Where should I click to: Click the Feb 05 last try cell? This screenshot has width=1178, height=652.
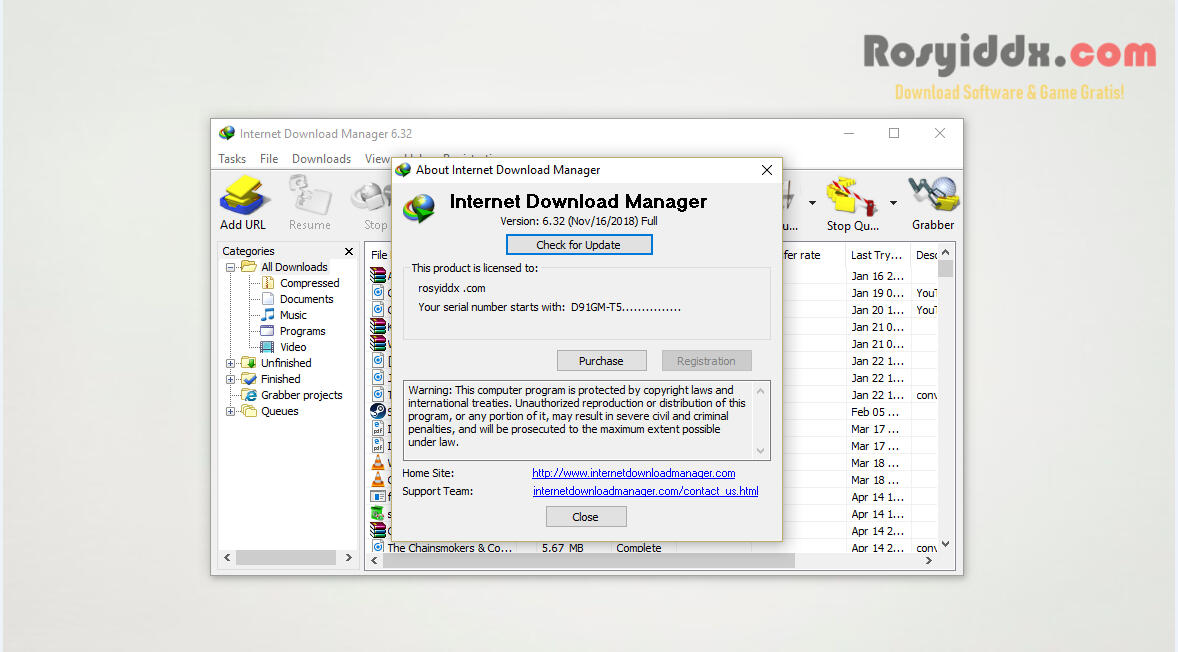tap(876, 412)
